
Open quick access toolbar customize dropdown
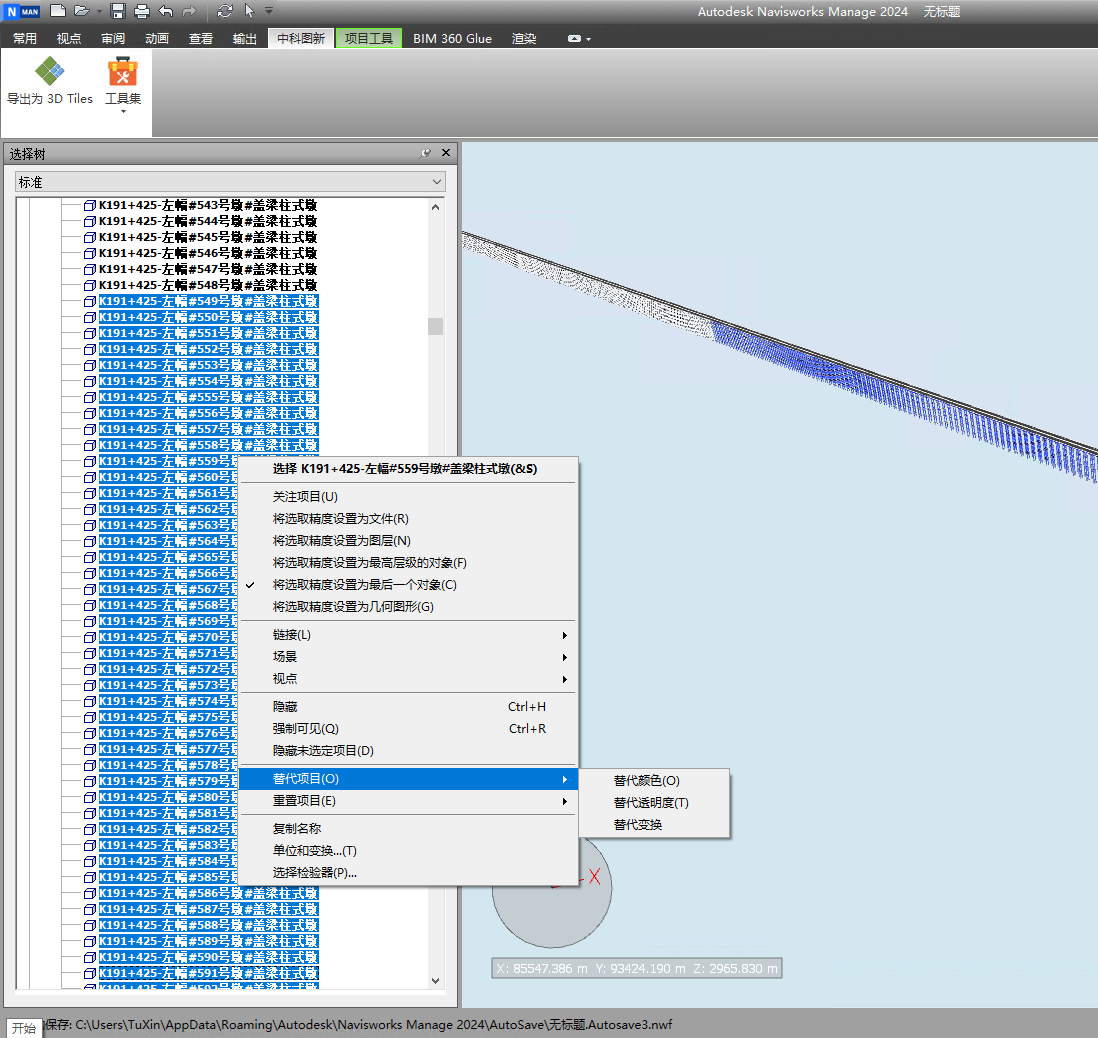[269, 11]
